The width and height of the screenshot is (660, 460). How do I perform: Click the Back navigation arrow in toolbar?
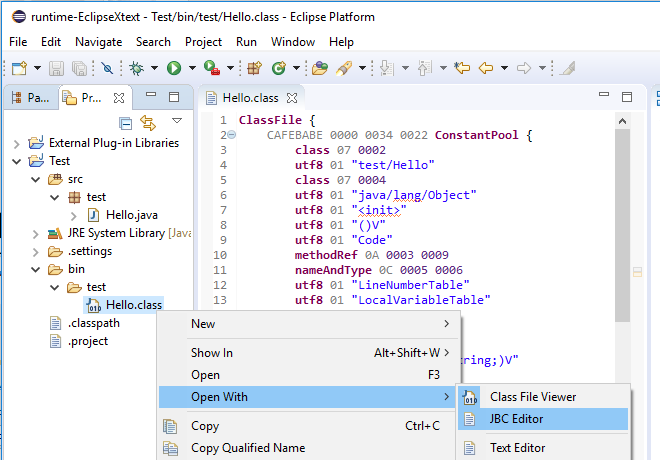(x=487, y=68)
